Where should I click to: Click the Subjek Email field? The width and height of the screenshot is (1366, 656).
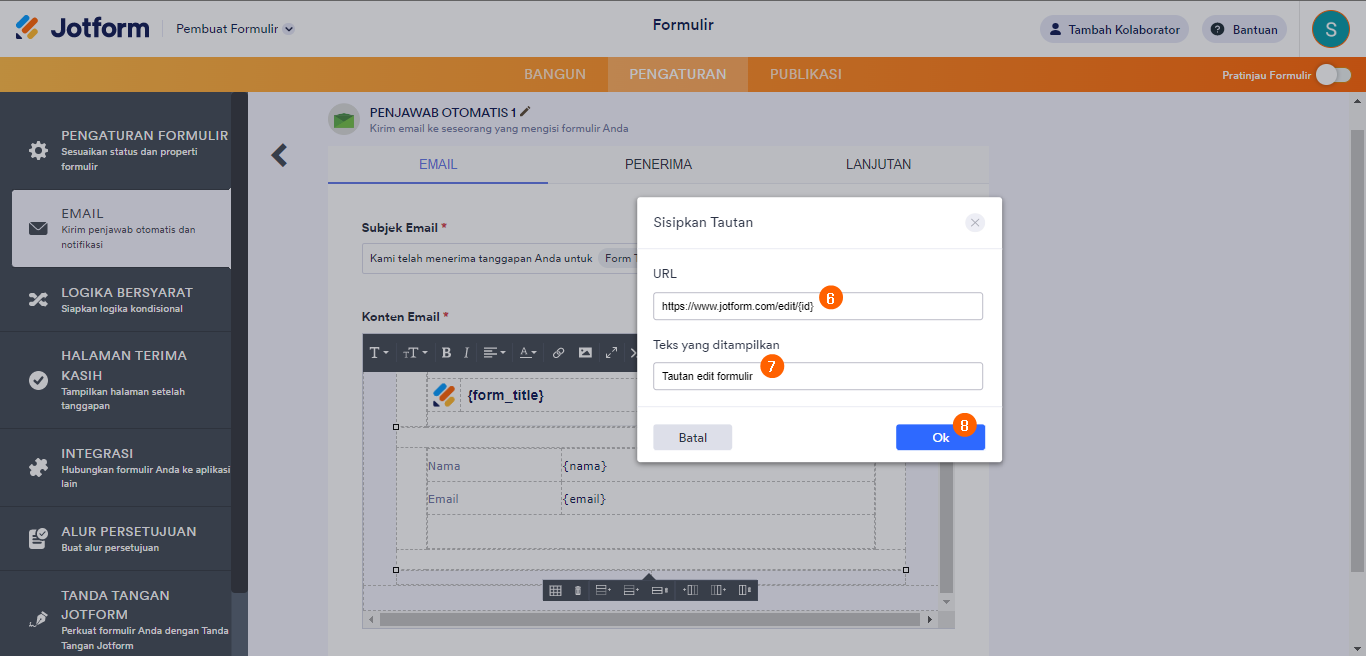[x=499, y=258]
